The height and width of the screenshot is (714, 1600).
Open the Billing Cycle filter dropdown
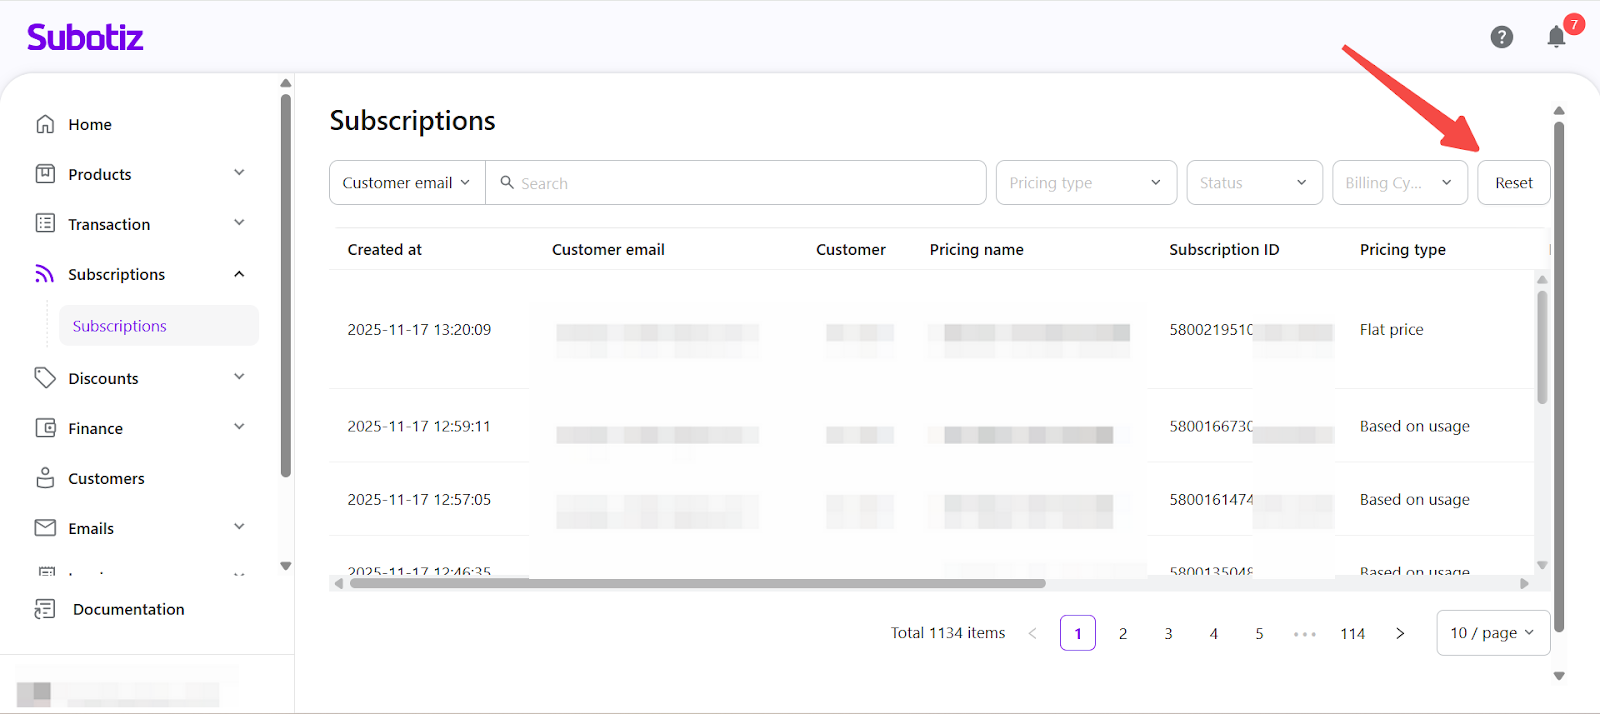1399,183
